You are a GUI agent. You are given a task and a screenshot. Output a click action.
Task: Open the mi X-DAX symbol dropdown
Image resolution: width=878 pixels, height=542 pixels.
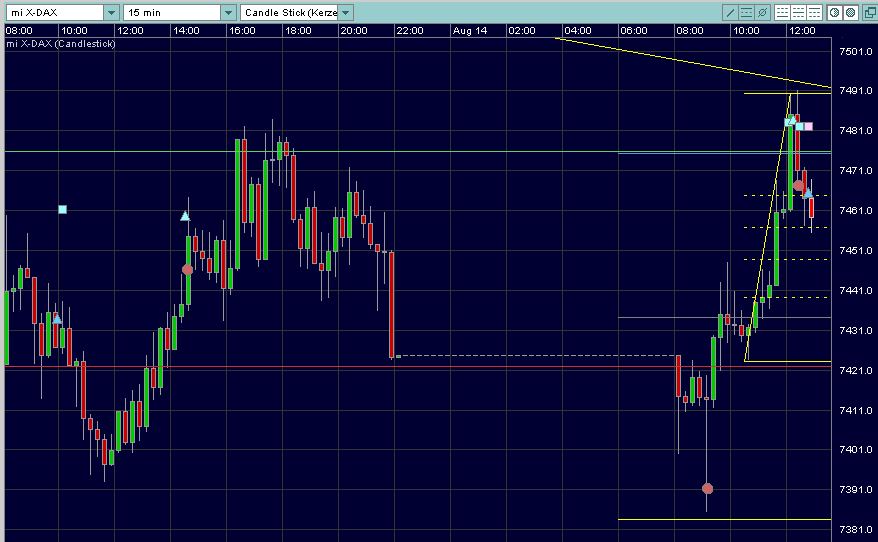[111, 12]
